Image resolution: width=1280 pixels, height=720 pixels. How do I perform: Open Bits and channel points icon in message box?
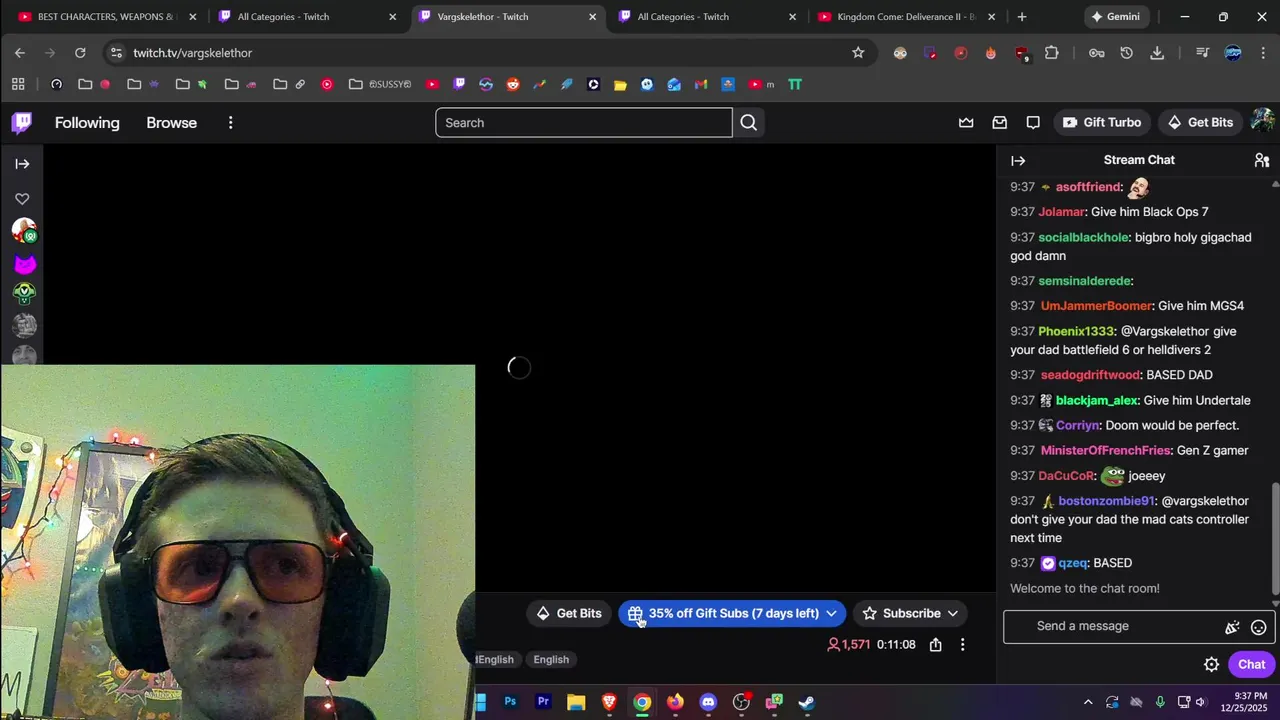point(1232,627)
